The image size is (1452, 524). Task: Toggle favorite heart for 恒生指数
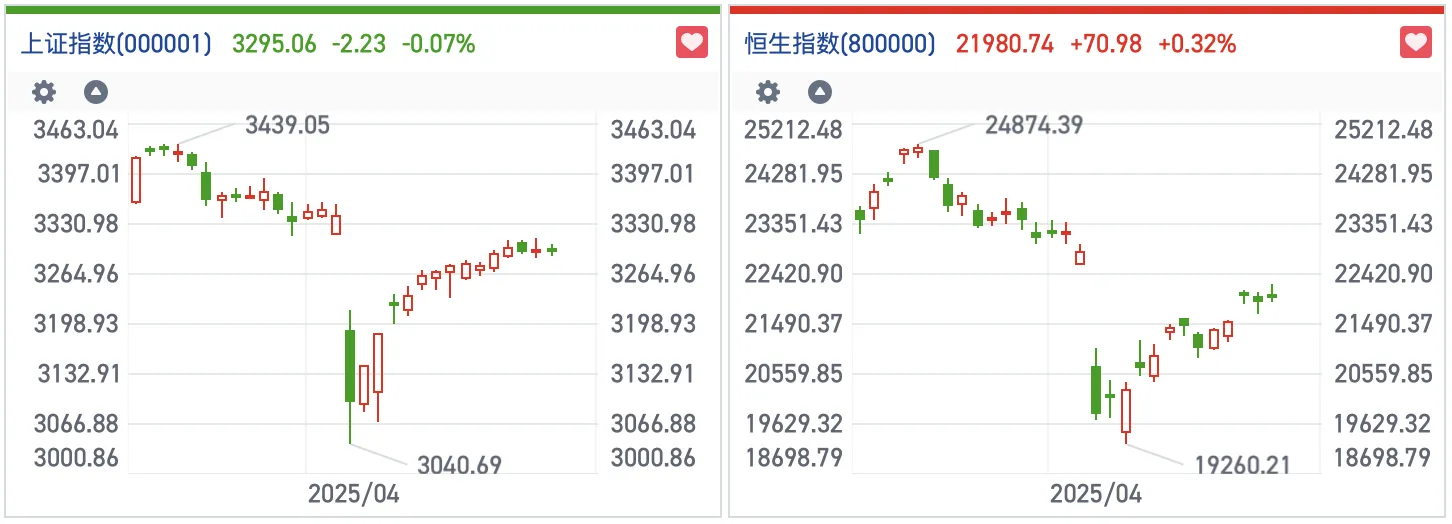(1415, 43)
